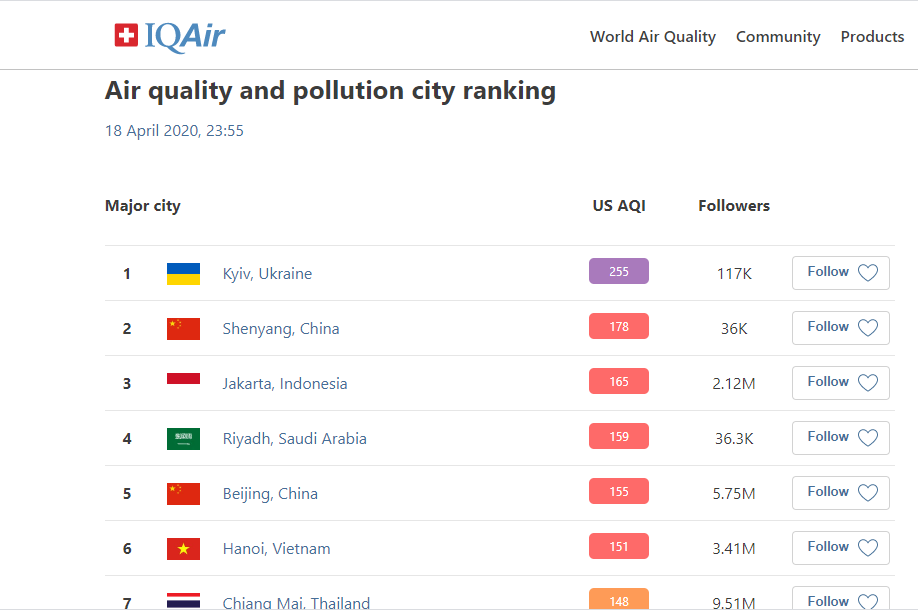Click the red 159 AQI badge
The width and height of the screenshot is (918, 612).
618,437
